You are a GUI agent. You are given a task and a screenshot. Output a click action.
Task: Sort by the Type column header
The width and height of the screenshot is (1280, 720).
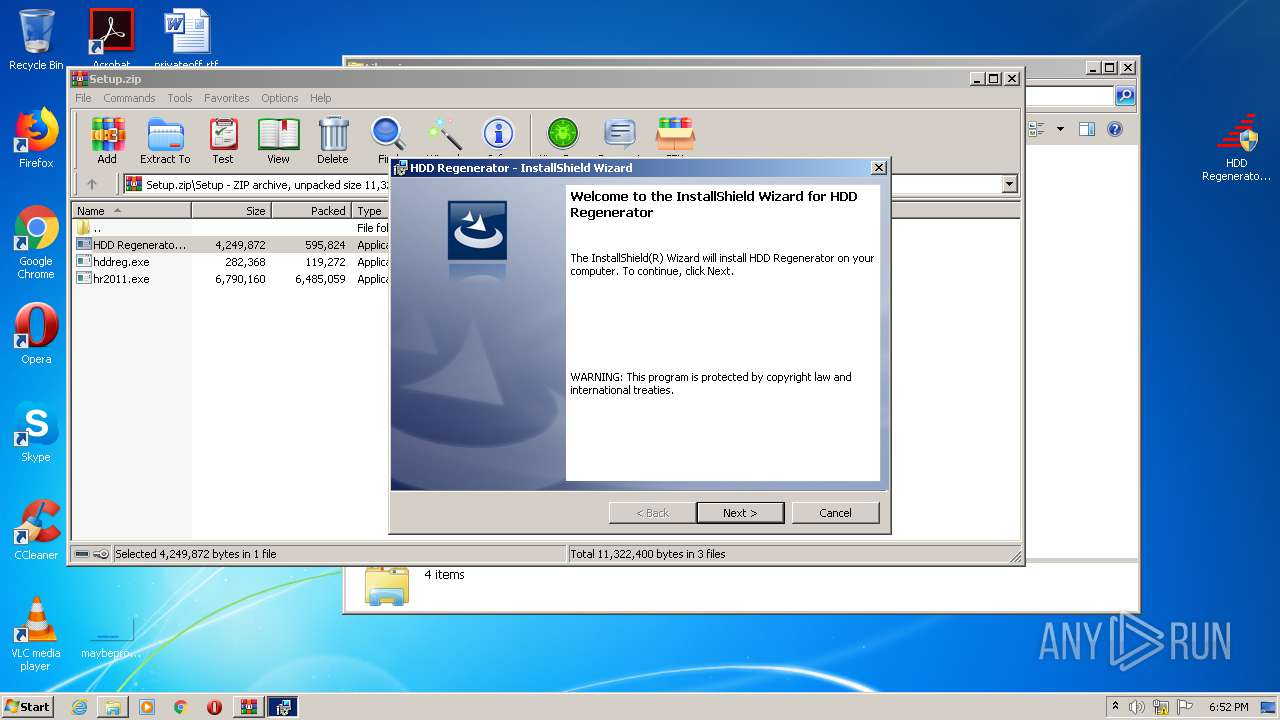(370, 211)
